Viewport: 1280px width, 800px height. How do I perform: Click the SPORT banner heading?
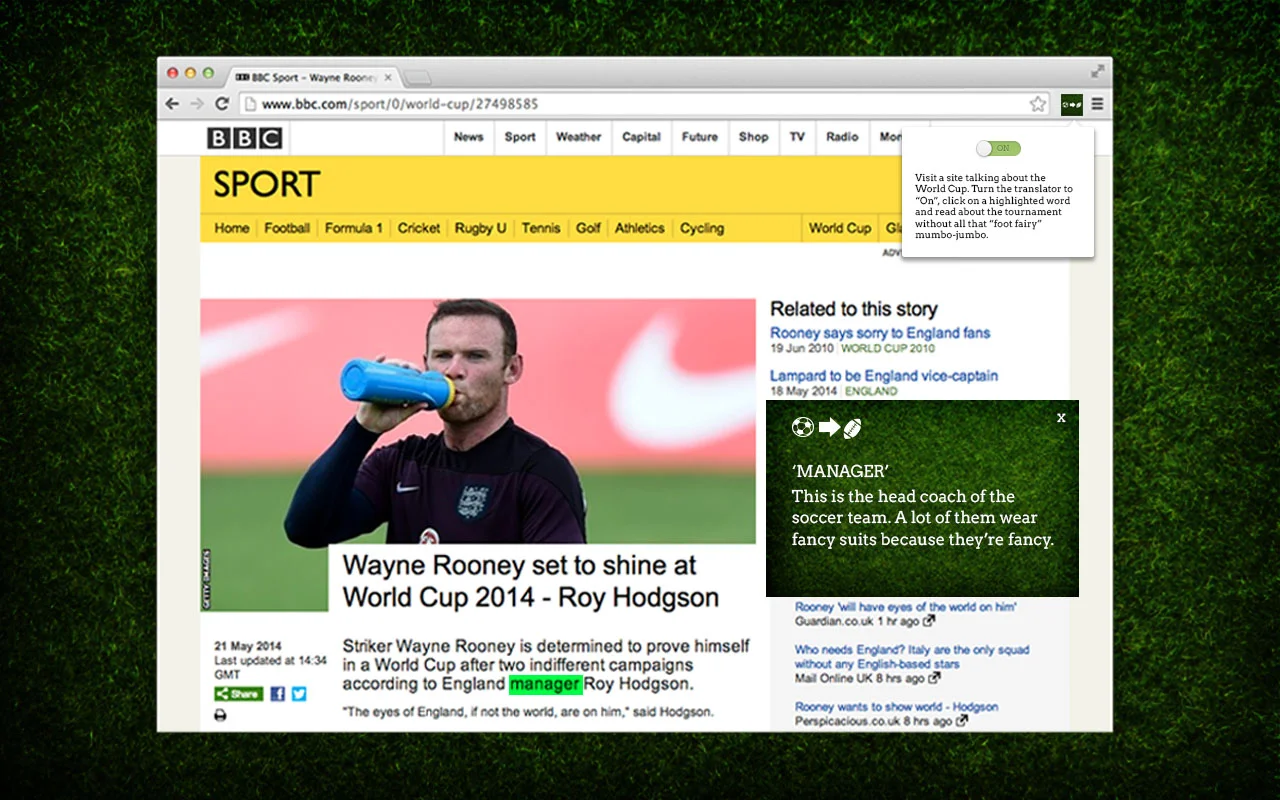tap(266, 184)
